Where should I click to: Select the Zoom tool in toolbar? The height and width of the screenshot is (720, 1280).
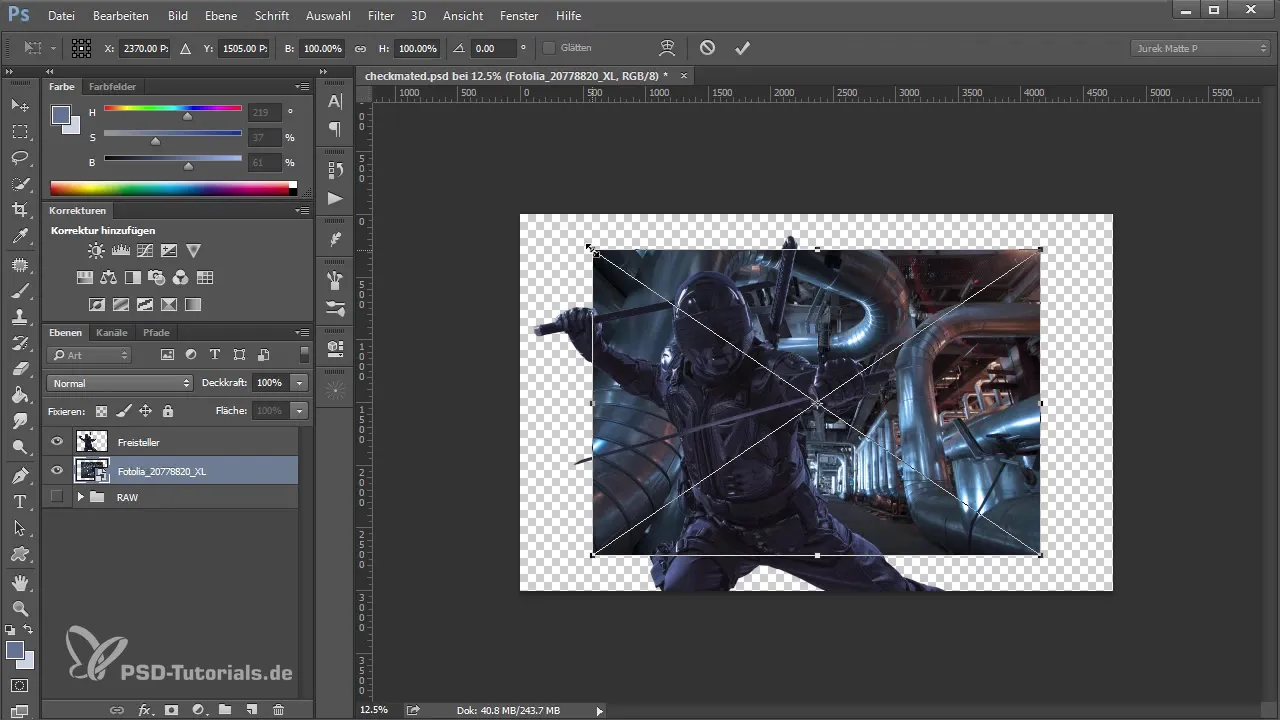pos(20,608)
